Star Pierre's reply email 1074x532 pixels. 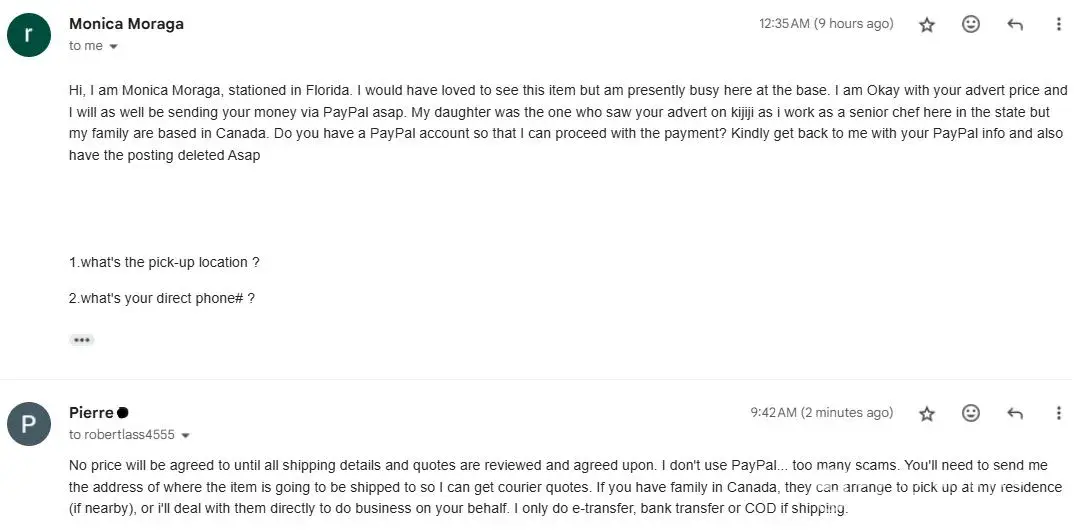point(927,414)
